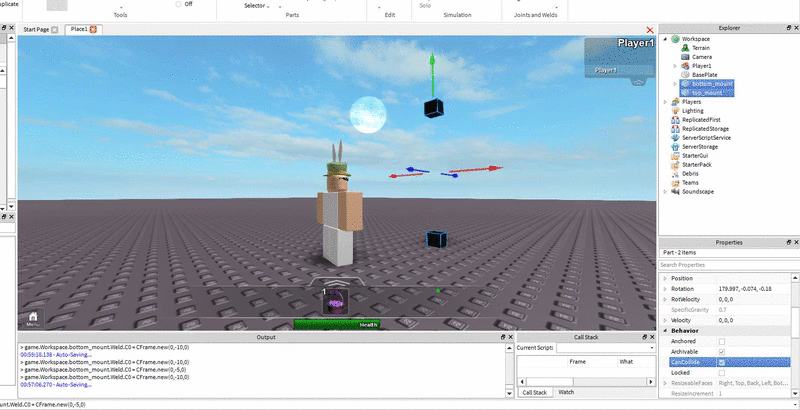Image resolution: width=800 pixels, height=410 pixels.
Task: Expand the Players service node
Action: pyautogui.click(x=665, y=101)
